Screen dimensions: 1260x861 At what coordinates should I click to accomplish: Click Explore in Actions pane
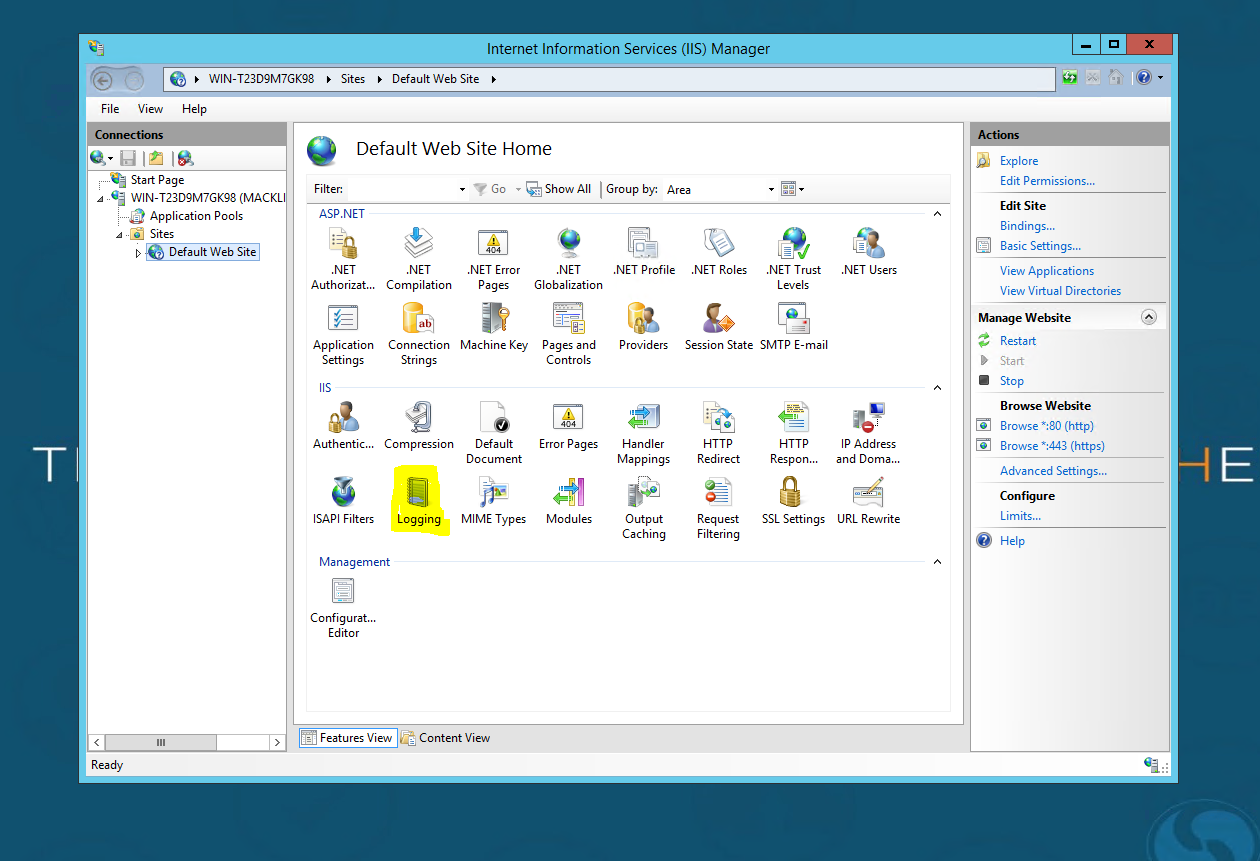[x=1019, y=161]
